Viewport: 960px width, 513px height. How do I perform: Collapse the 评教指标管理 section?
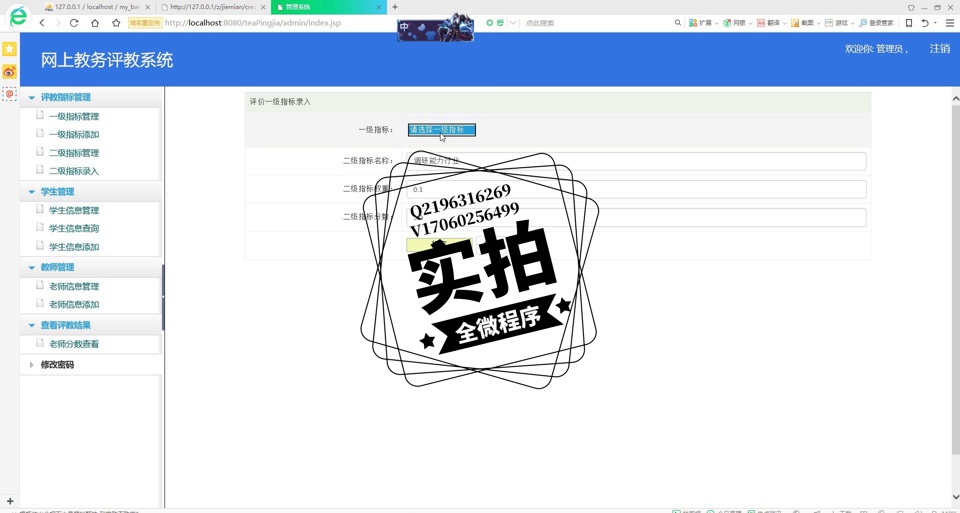pyautogui.click(x=65, y=98)
